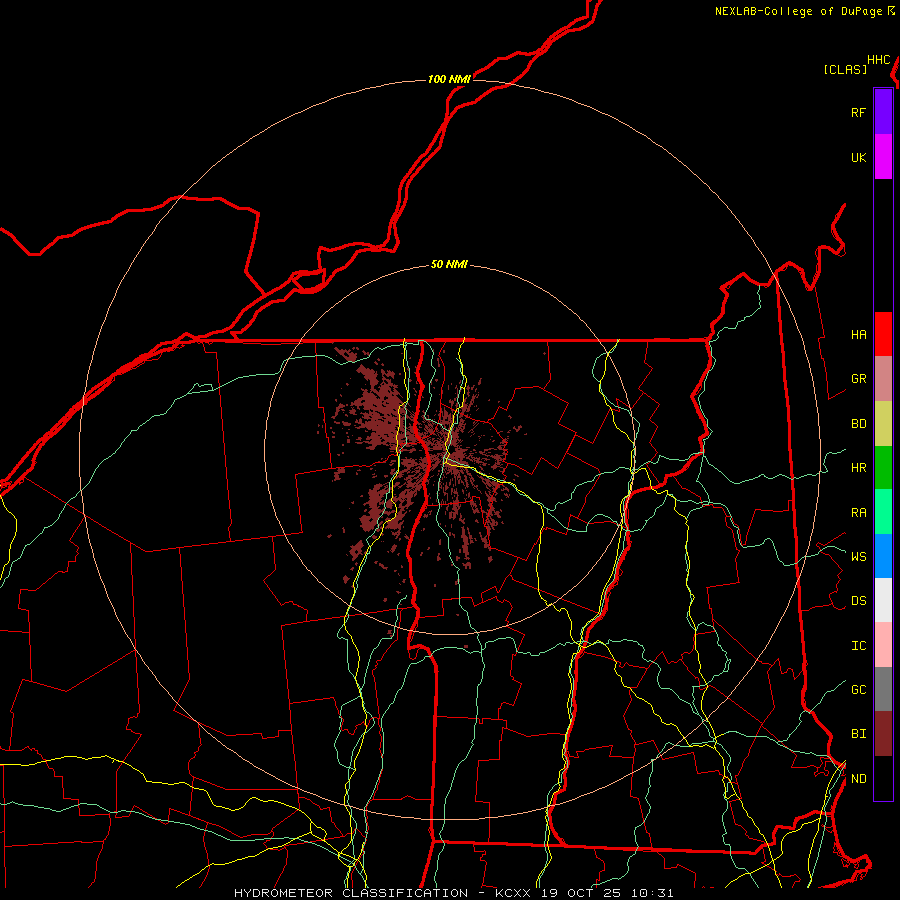Click the HHC legend heading

(879, 60)
